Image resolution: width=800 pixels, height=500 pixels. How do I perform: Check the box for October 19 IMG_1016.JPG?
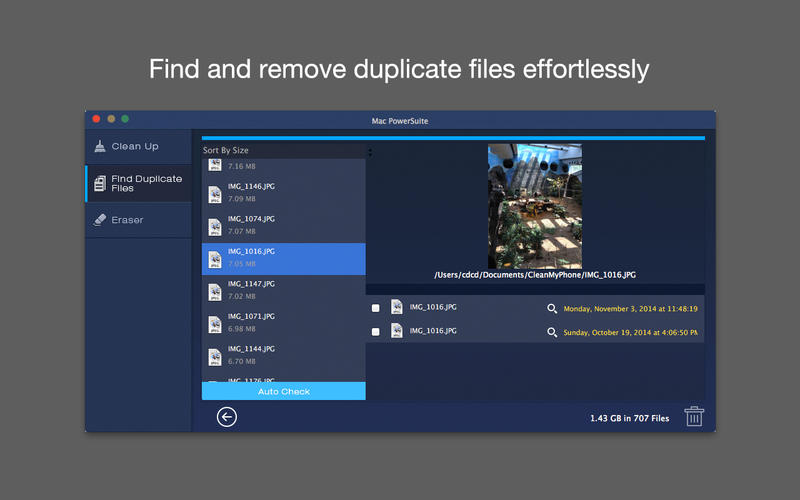376,331
